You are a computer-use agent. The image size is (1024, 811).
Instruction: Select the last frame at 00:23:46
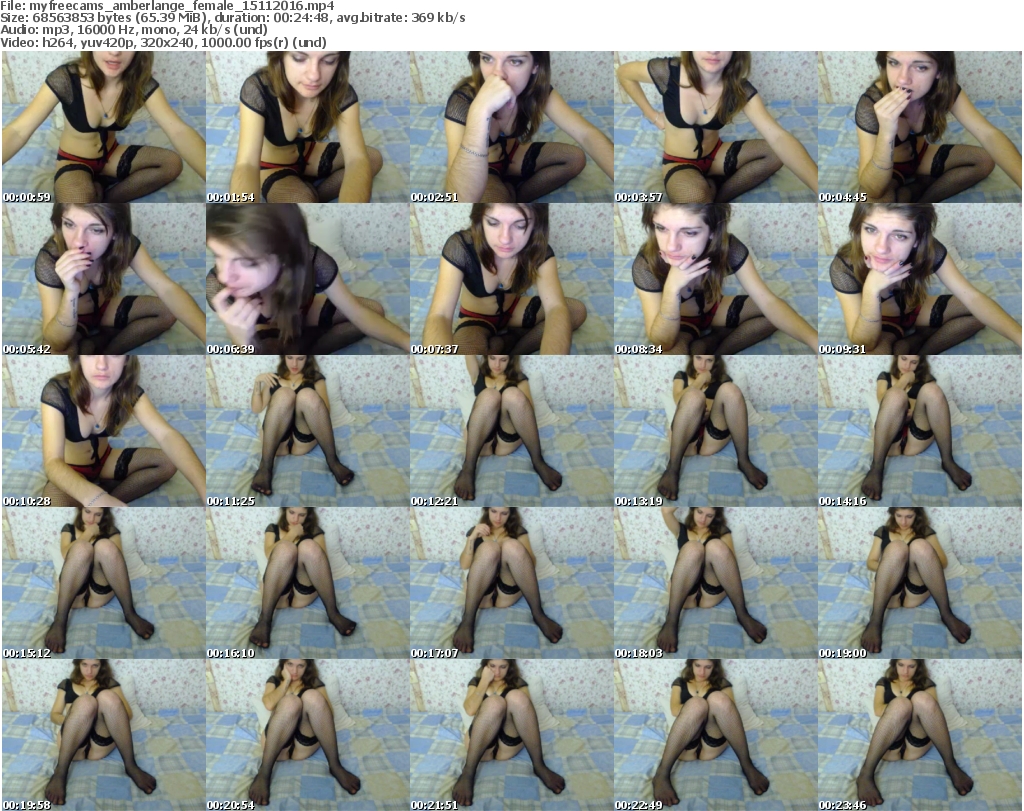pos(920,735)
